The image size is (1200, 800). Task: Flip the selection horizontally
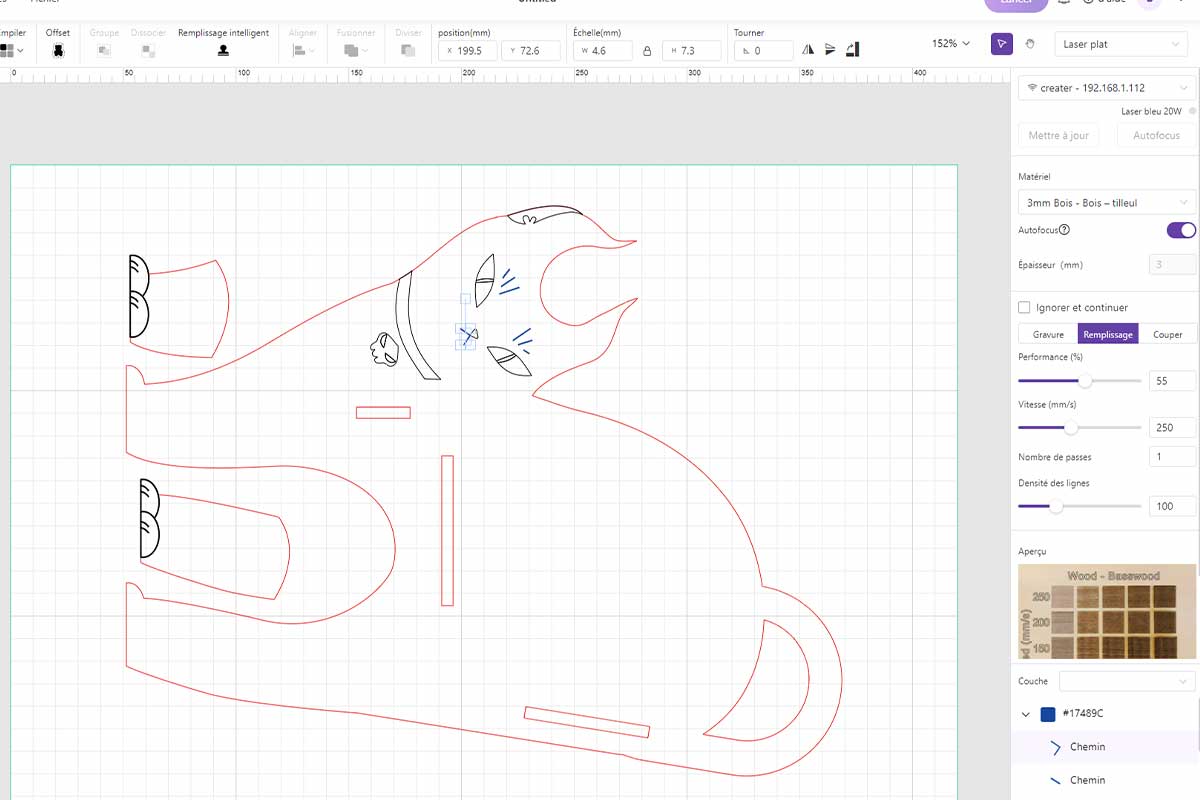(x=808, y=50)
